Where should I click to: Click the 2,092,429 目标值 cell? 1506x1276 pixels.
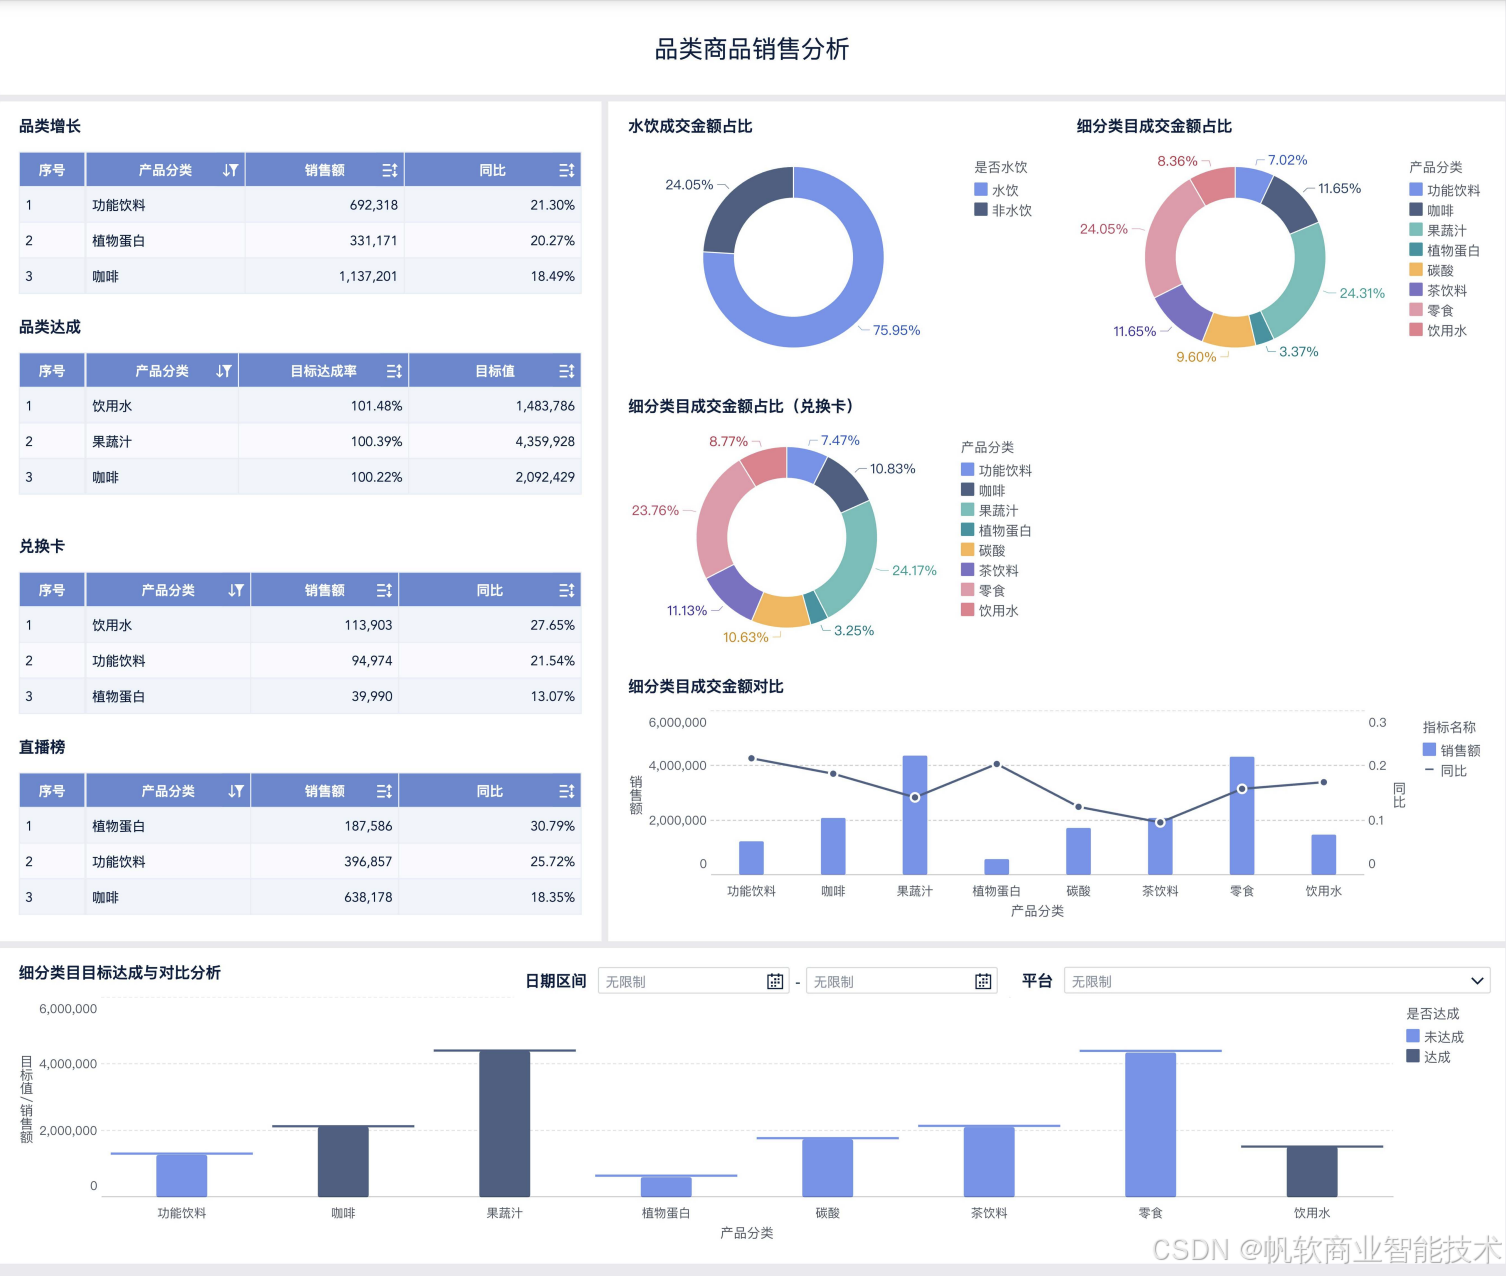click(x=495, y=477)
